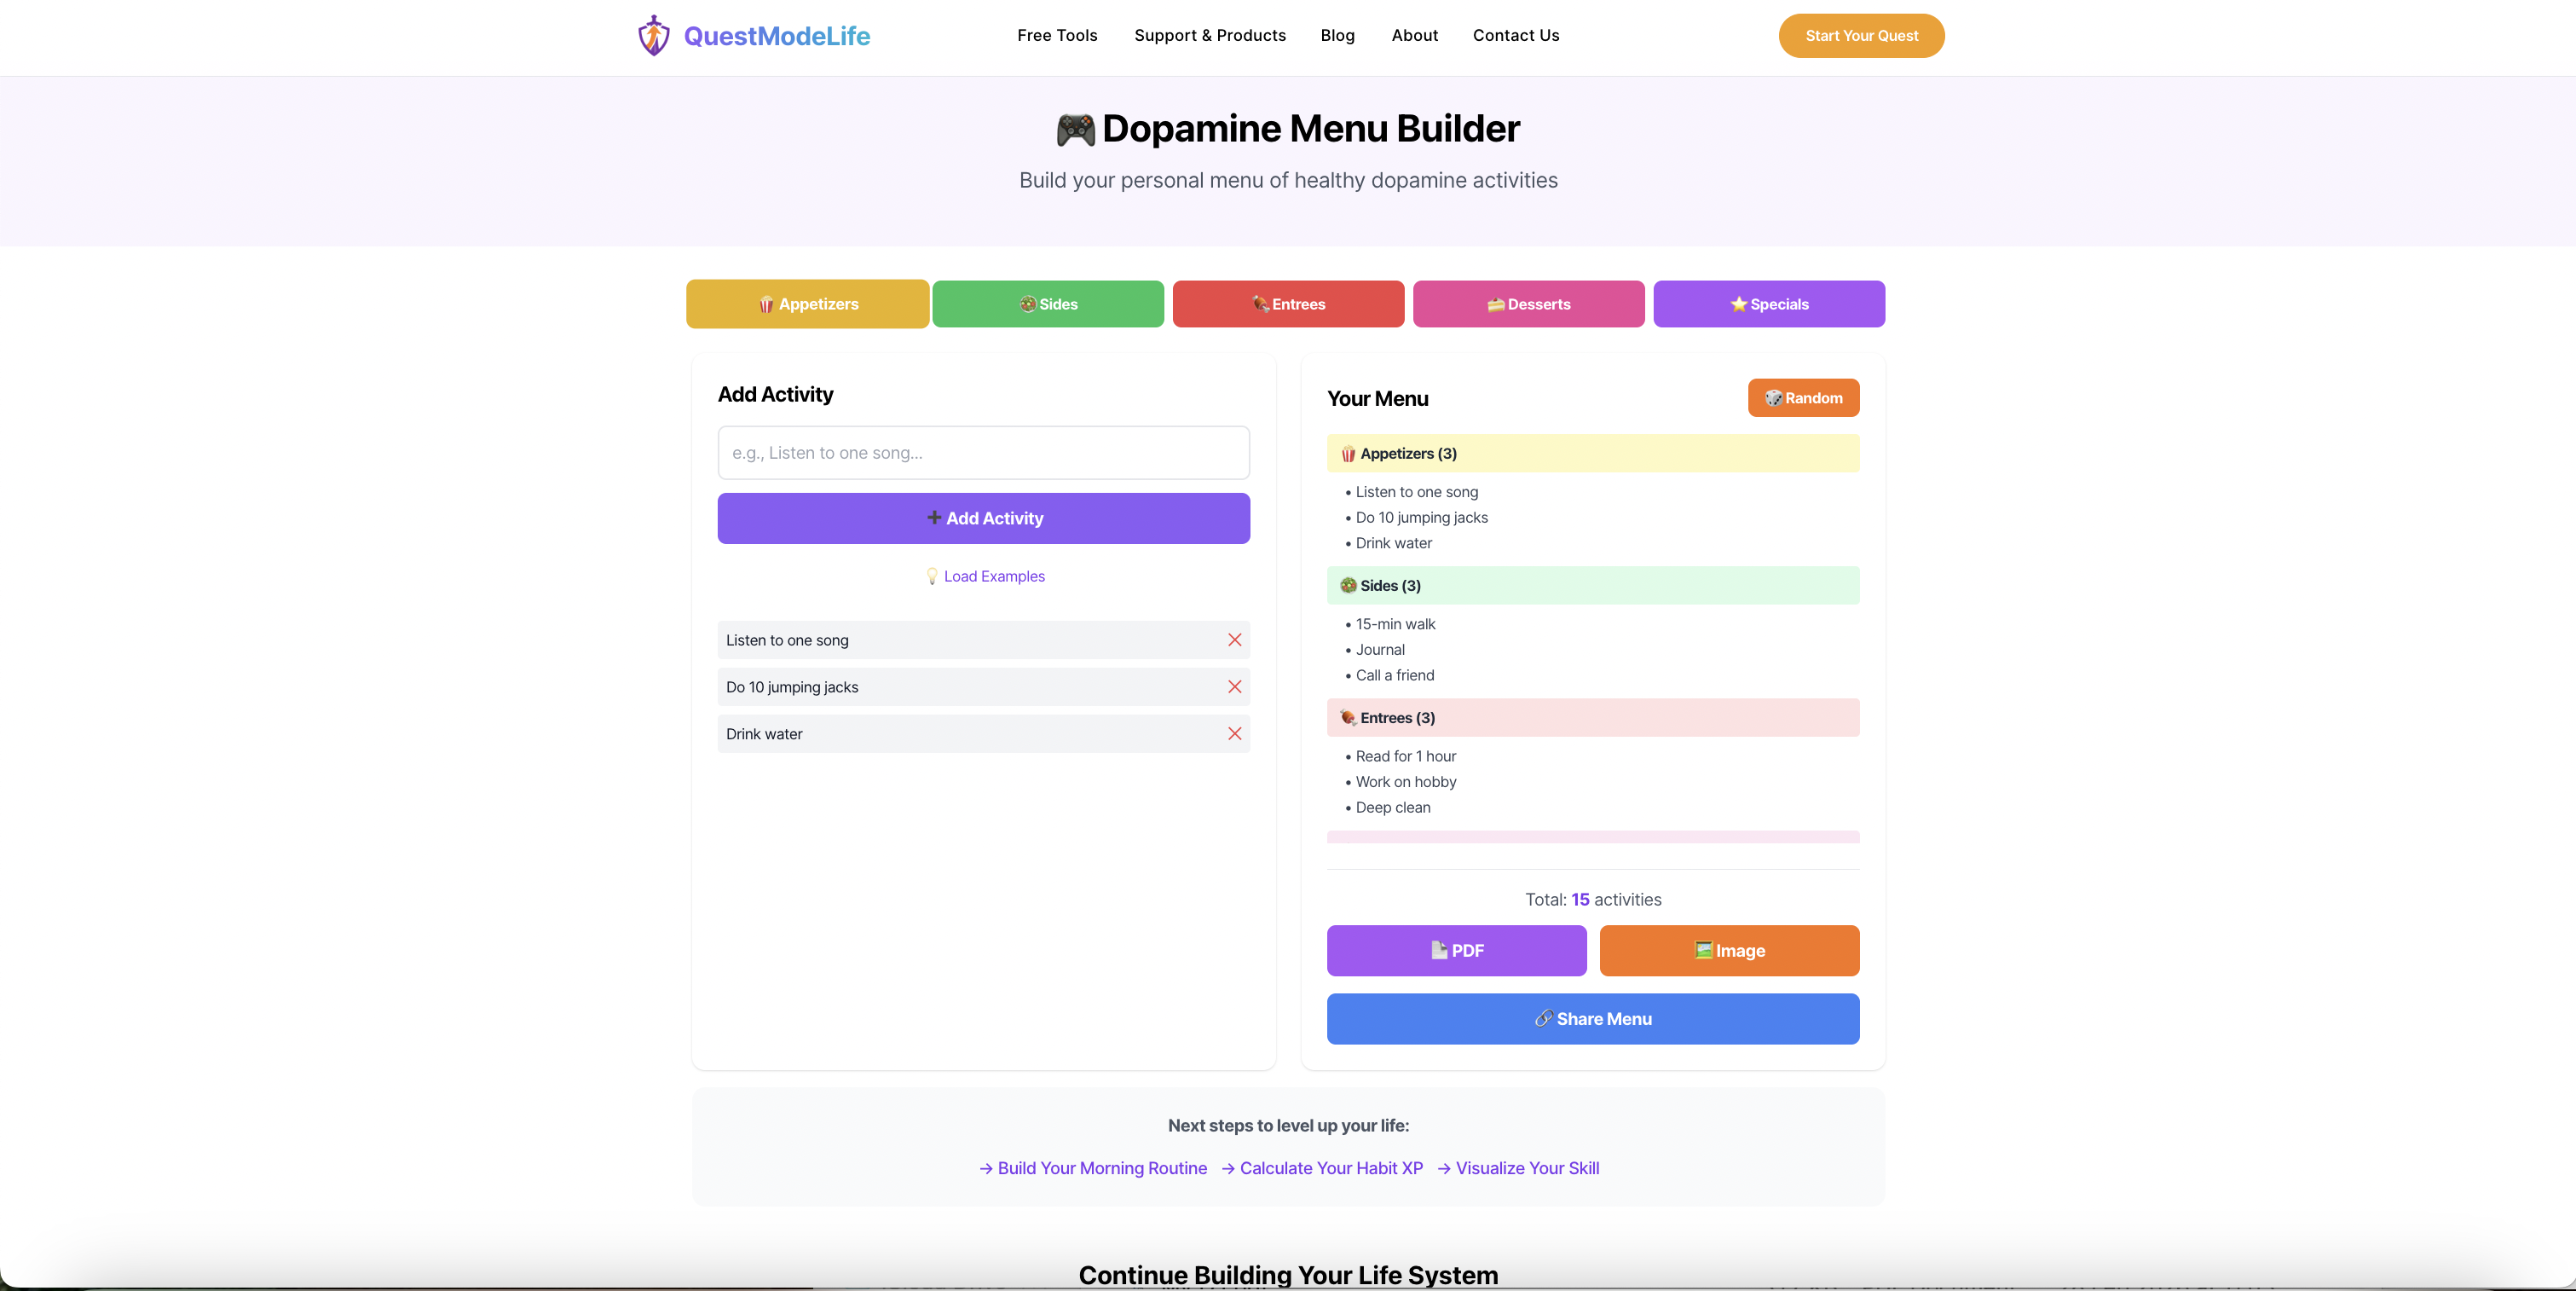Click the QuestModeLife shield logo
This screenshot has height=1291, width=2576.
coord(653,35)
